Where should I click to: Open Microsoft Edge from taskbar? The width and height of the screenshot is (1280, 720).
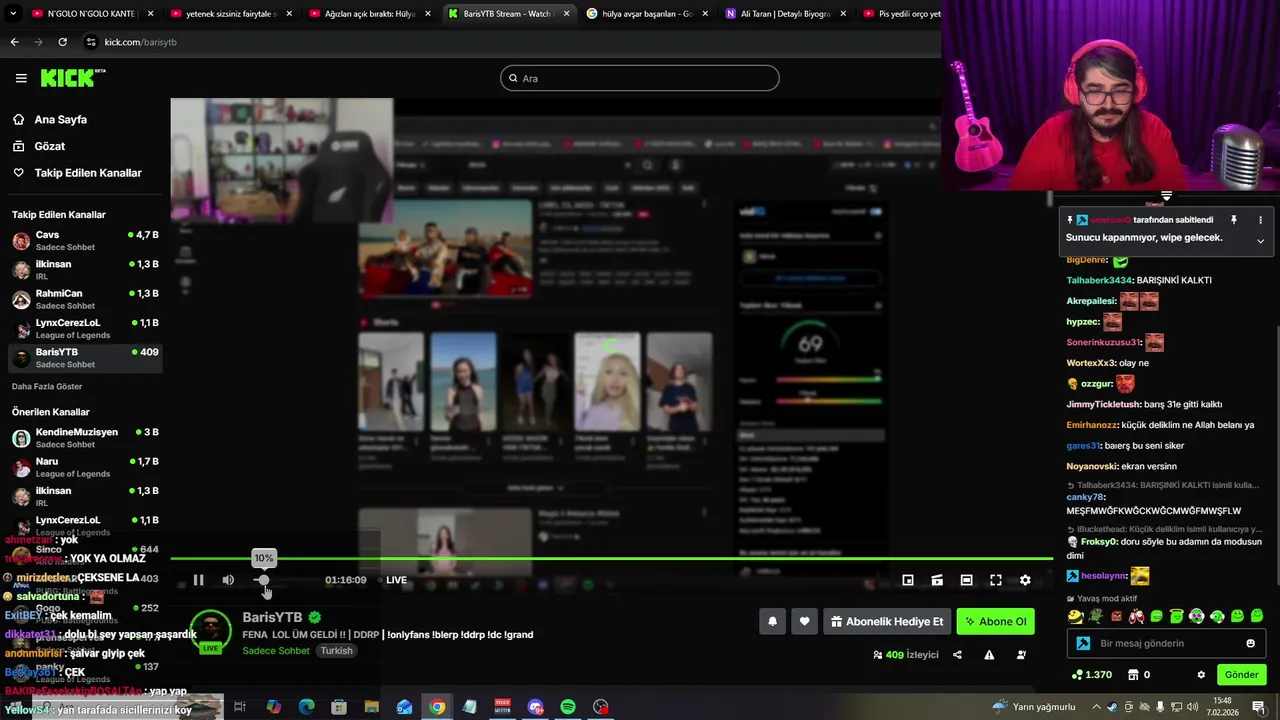point(306,707)
